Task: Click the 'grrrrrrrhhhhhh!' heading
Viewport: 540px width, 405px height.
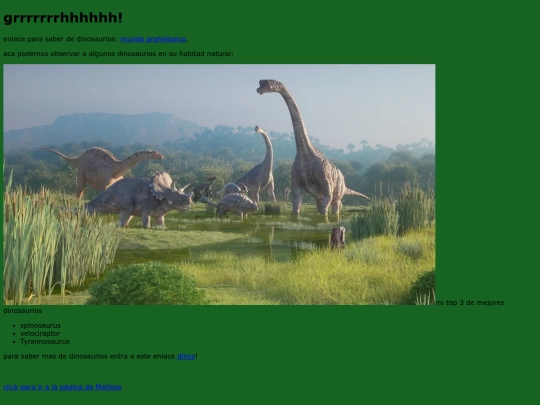Action: tap(63, 18)
